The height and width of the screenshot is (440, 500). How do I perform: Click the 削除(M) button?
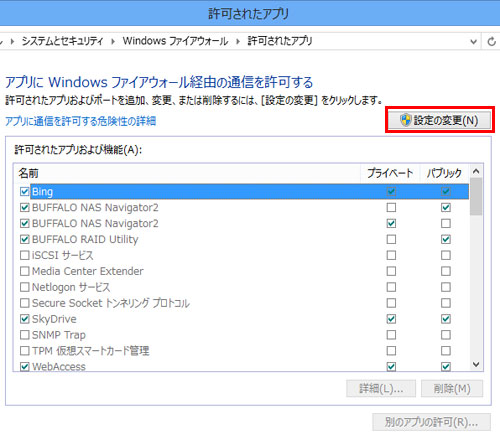pyautogui.click(x=452, y=388)
